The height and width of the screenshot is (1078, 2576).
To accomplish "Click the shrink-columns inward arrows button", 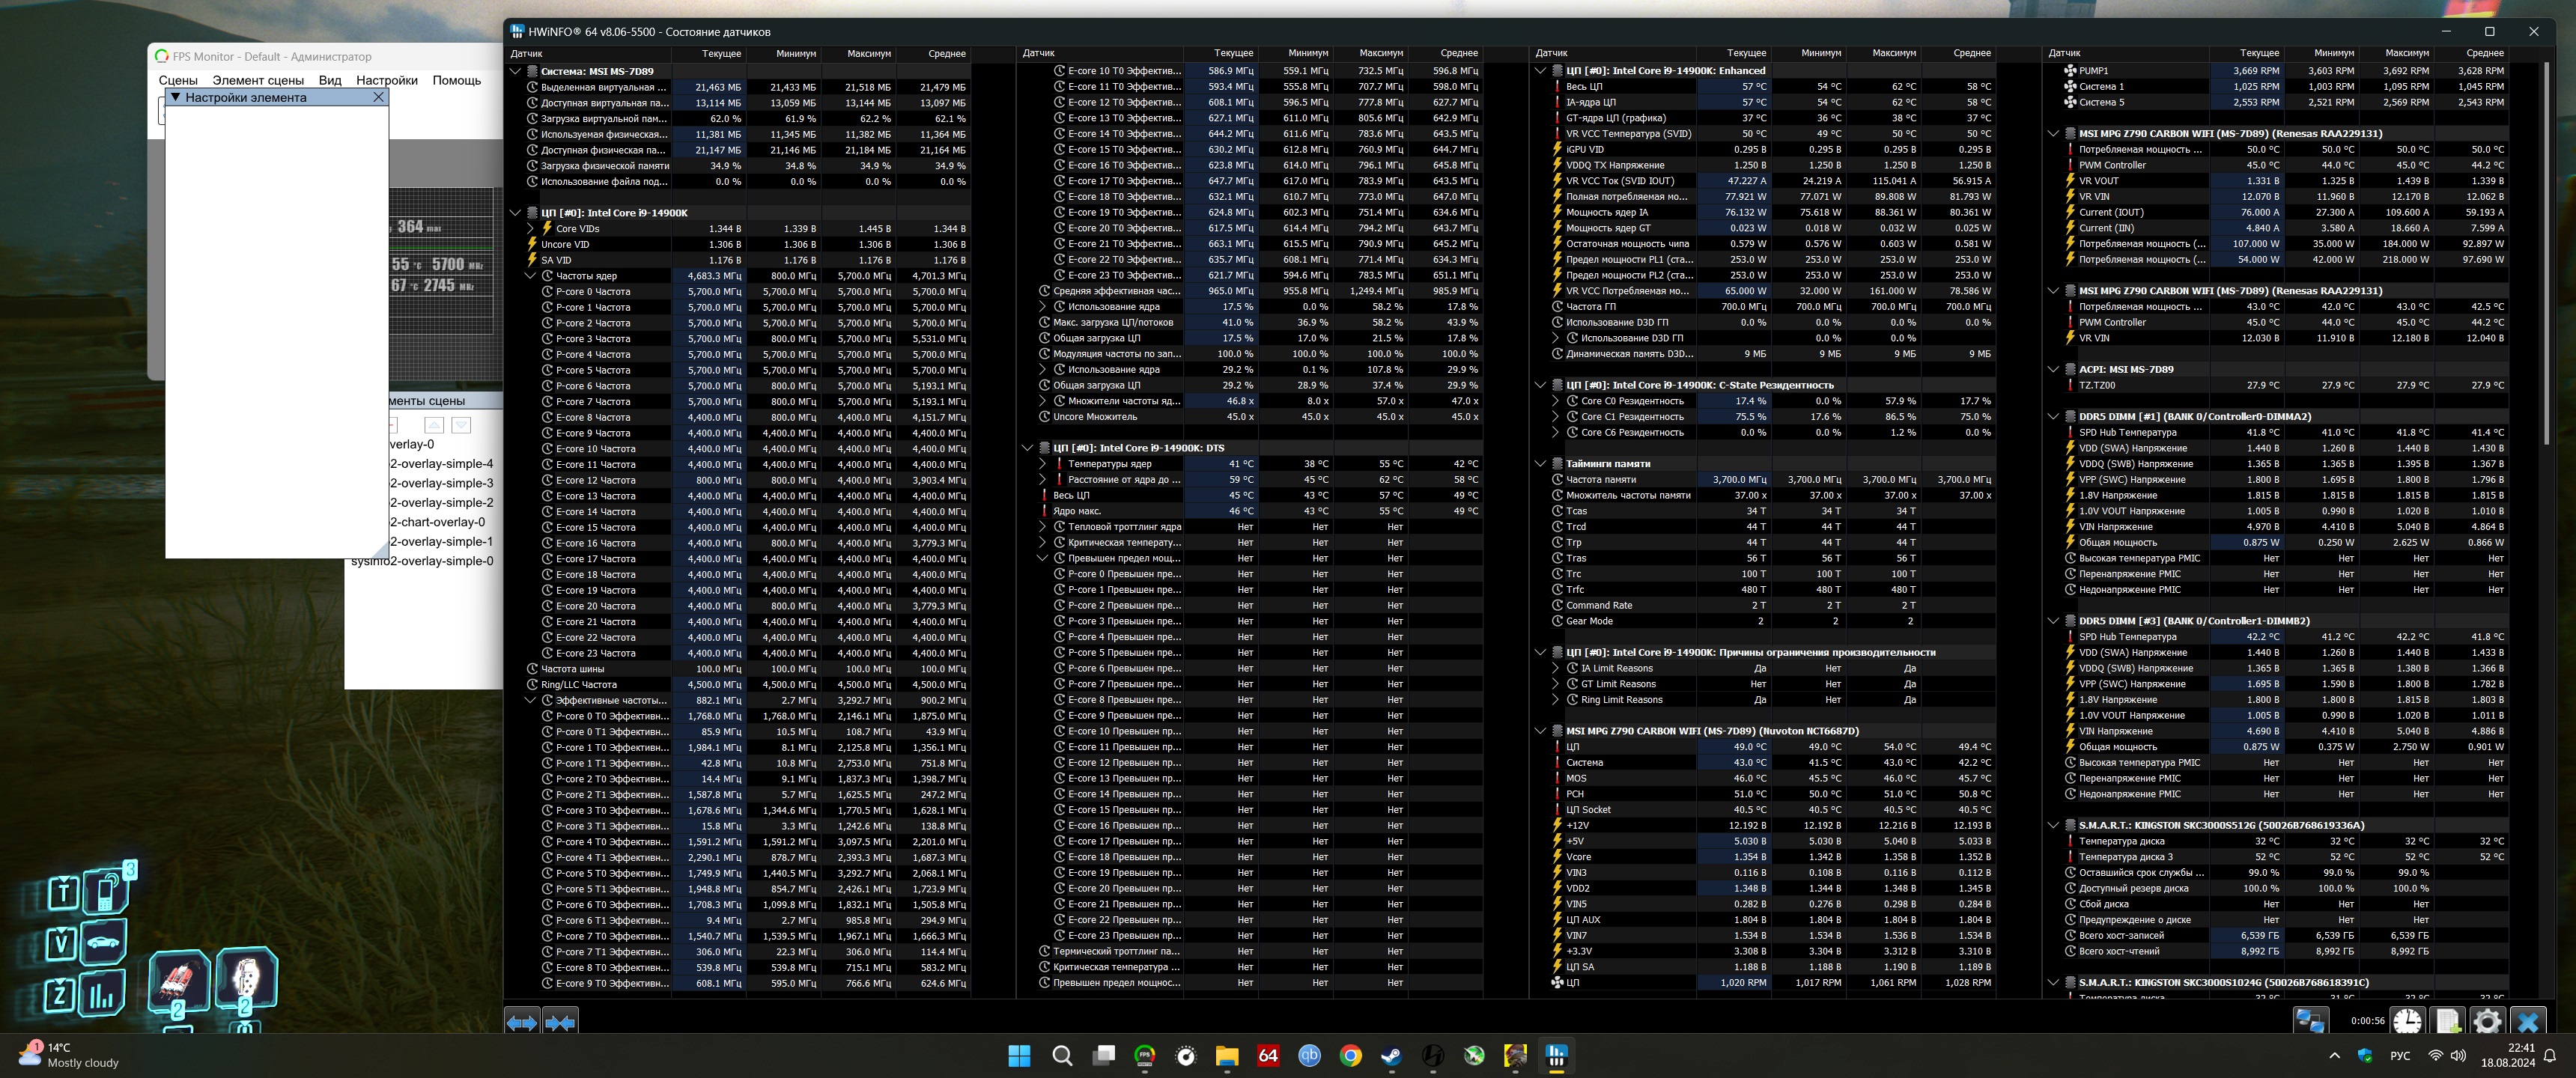I will [x=560, y=1022].
